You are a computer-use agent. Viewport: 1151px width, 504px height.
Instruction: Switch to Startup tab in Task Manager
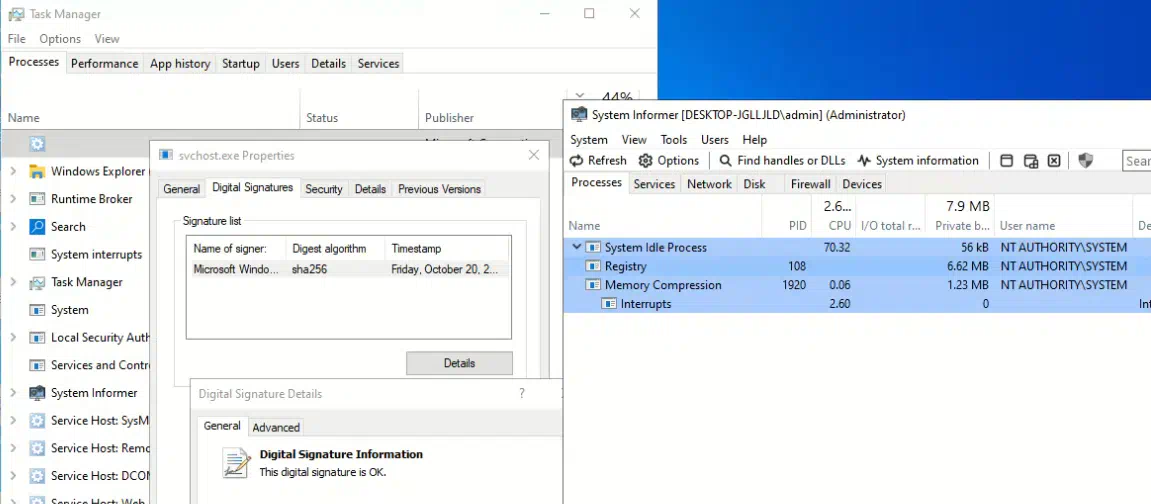(x=241, y=64)
